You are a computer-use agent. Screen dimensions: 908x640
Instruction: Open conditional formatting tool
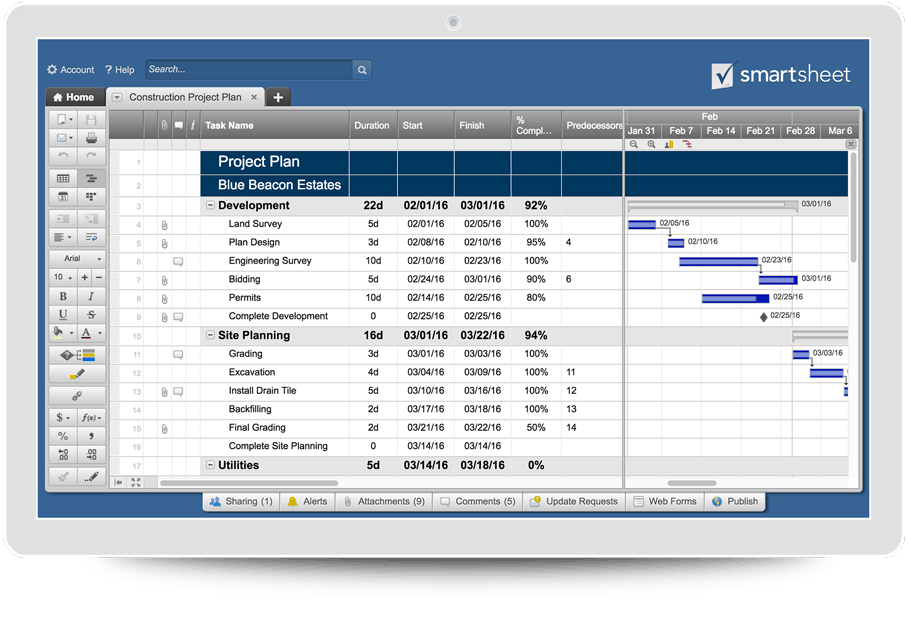pos(78,355)
